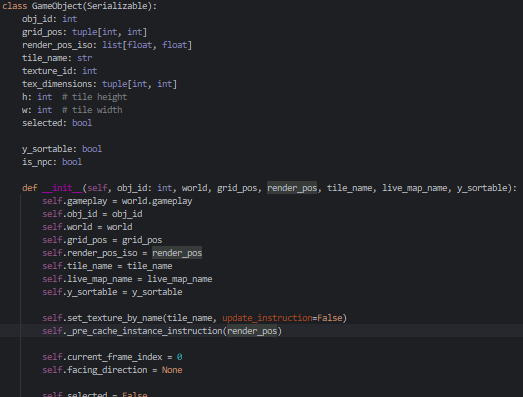
Task: Click tex_dimensions tuple type hint
Action: [x=139, y=84]
